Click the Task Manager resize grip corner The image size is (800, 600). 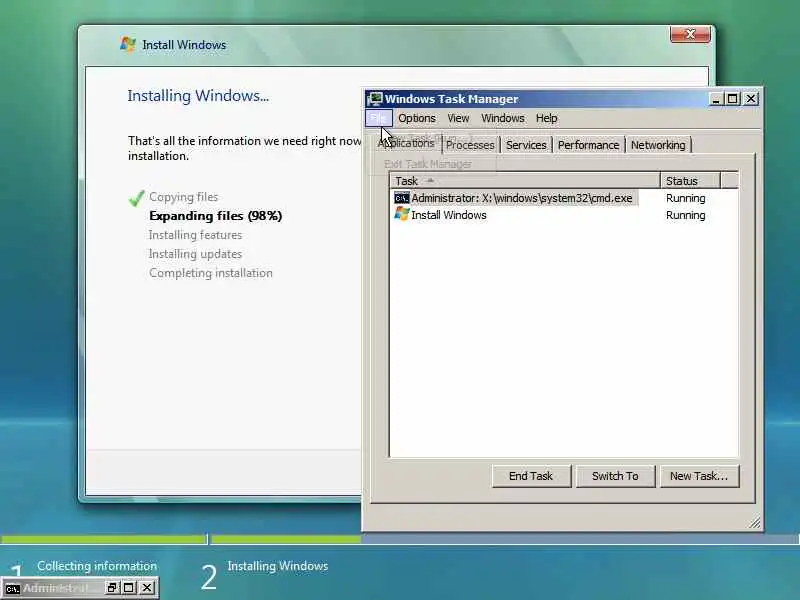click(755, 522)
